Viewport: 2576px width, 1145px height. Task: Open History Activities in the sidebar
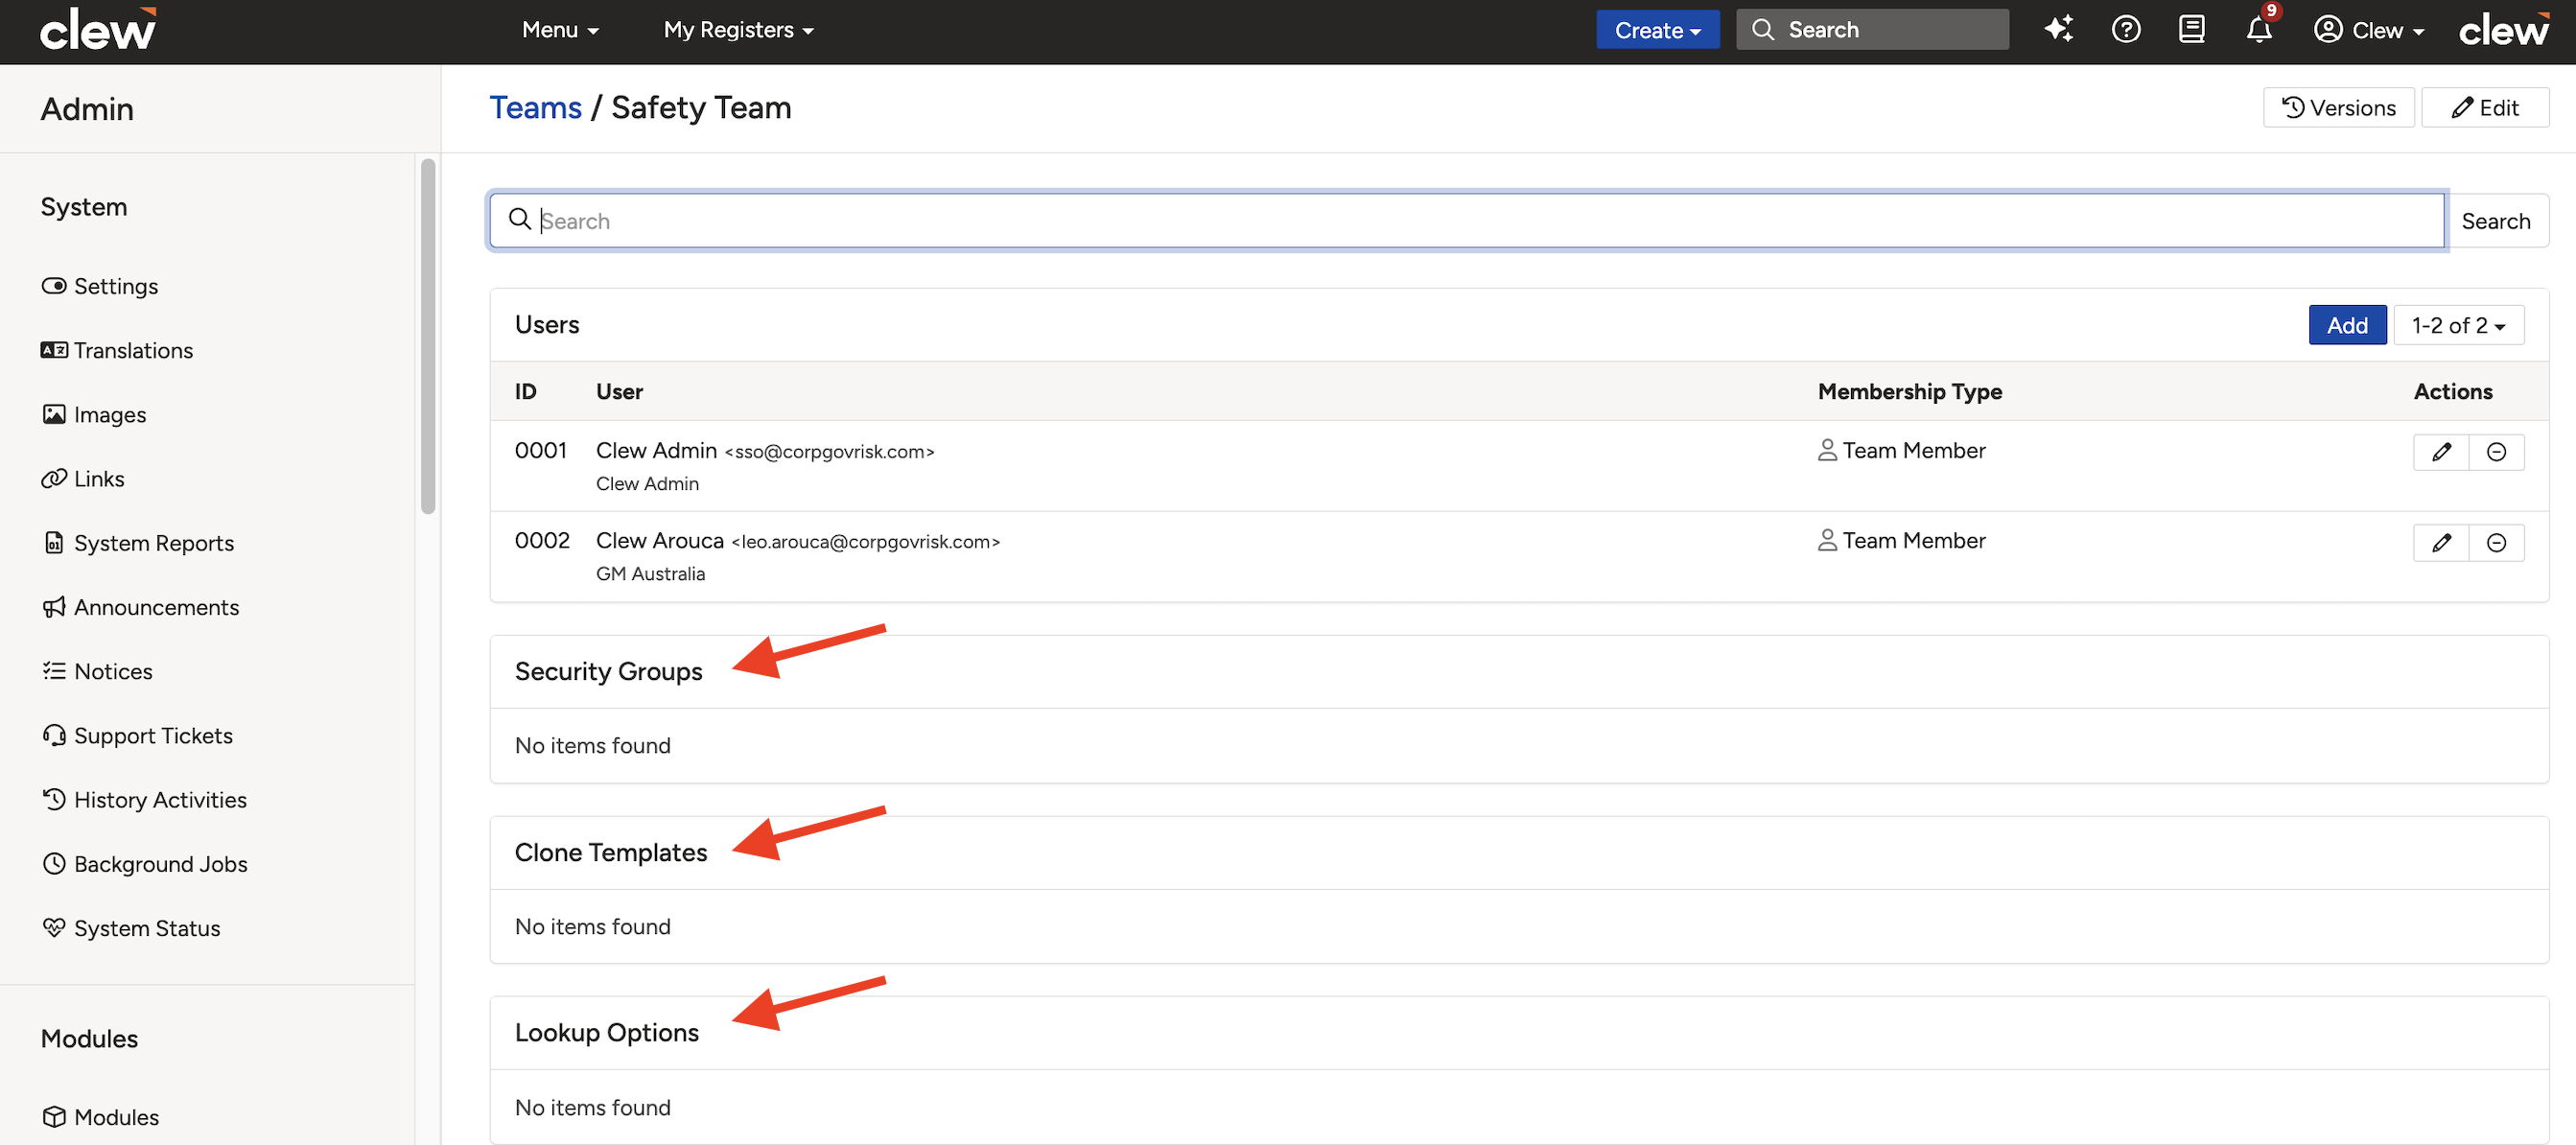point(144,799)
